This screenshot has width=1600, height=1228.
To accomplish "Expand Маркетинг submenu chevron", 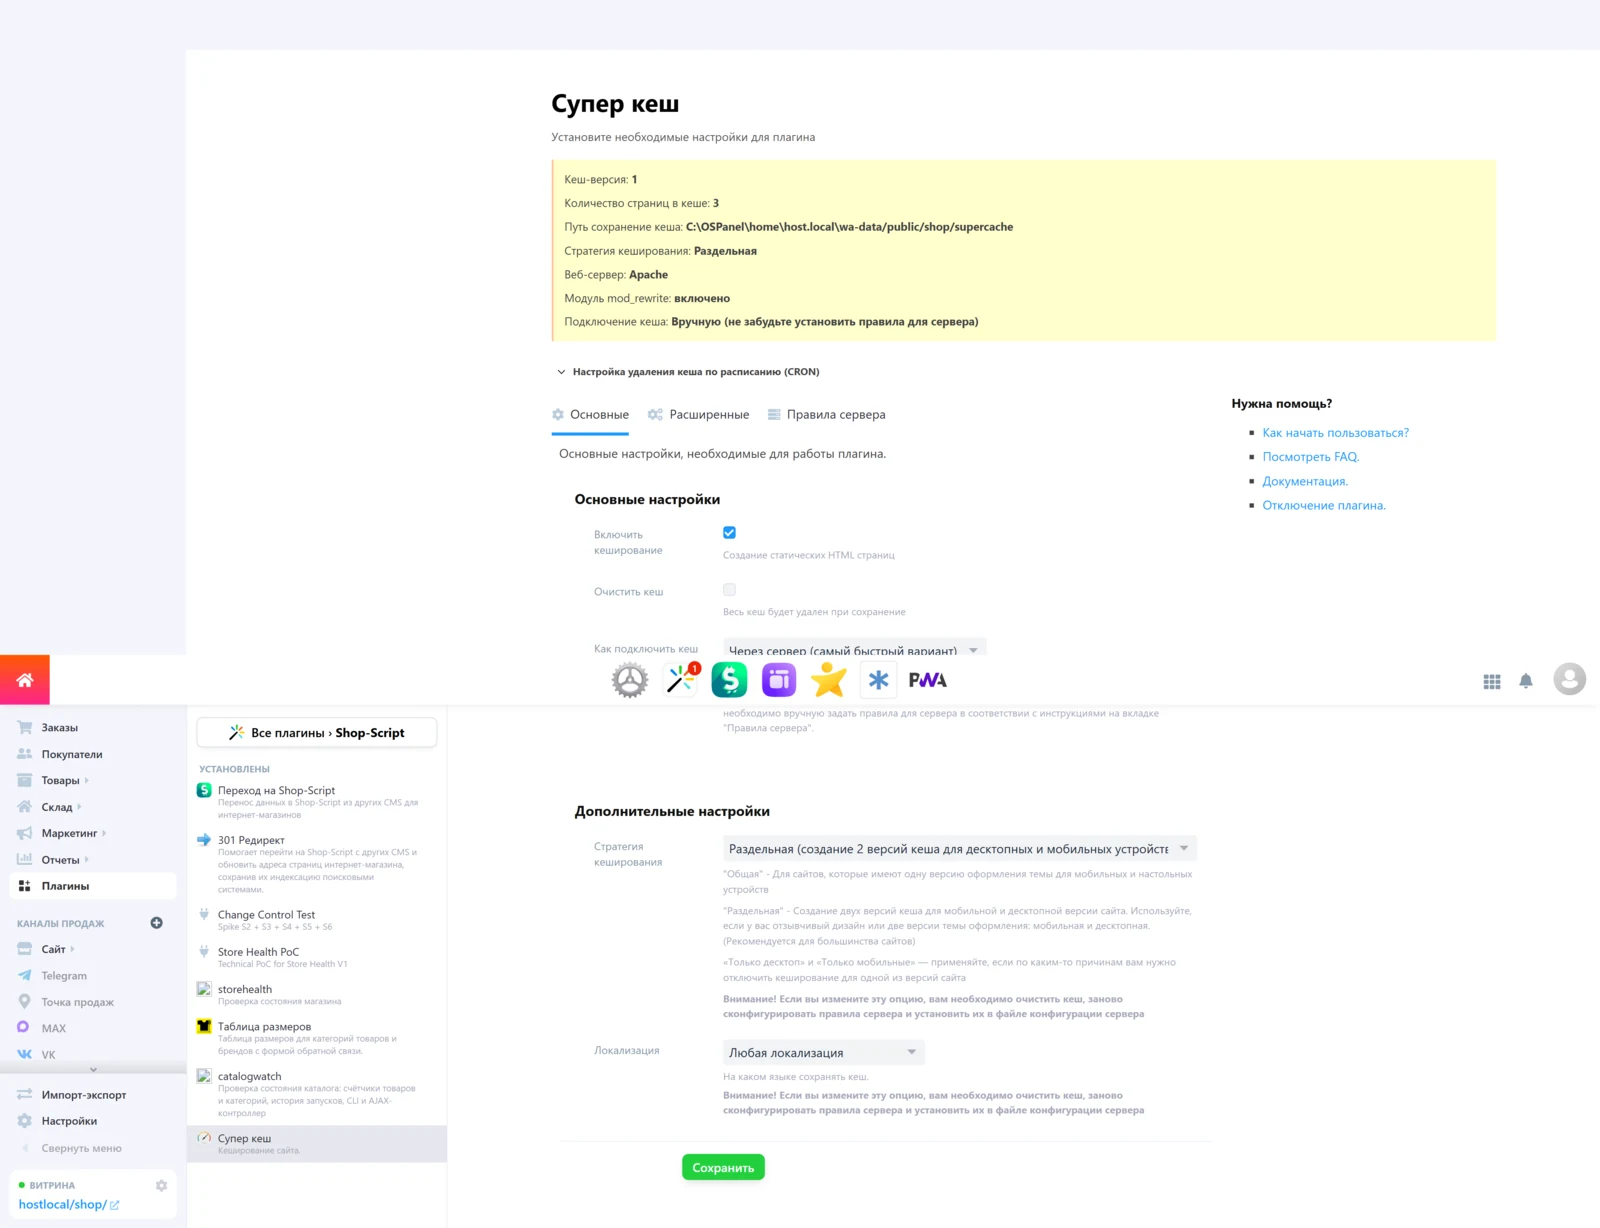I will [104, 833].
